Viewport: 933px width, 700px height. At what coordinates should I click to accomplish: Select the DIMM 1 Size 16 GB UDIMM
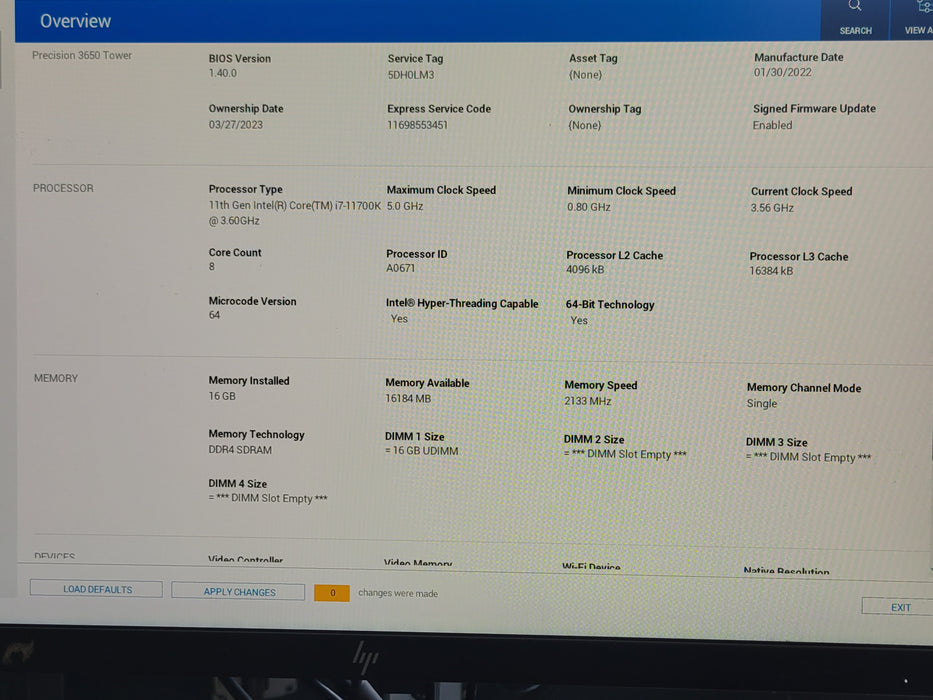point(421,451)
